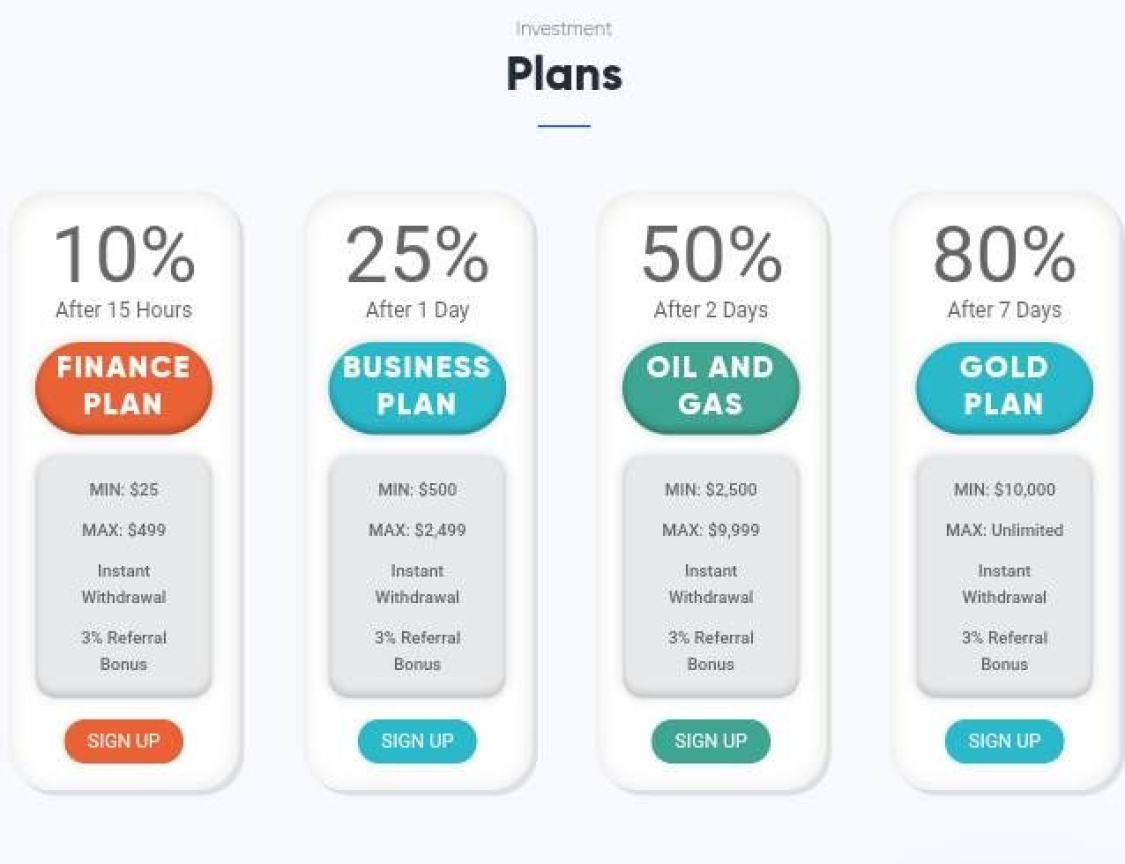Sign up for the Business Plan
This screenshot has width=1125, height=864.
(x=417, y=741)
